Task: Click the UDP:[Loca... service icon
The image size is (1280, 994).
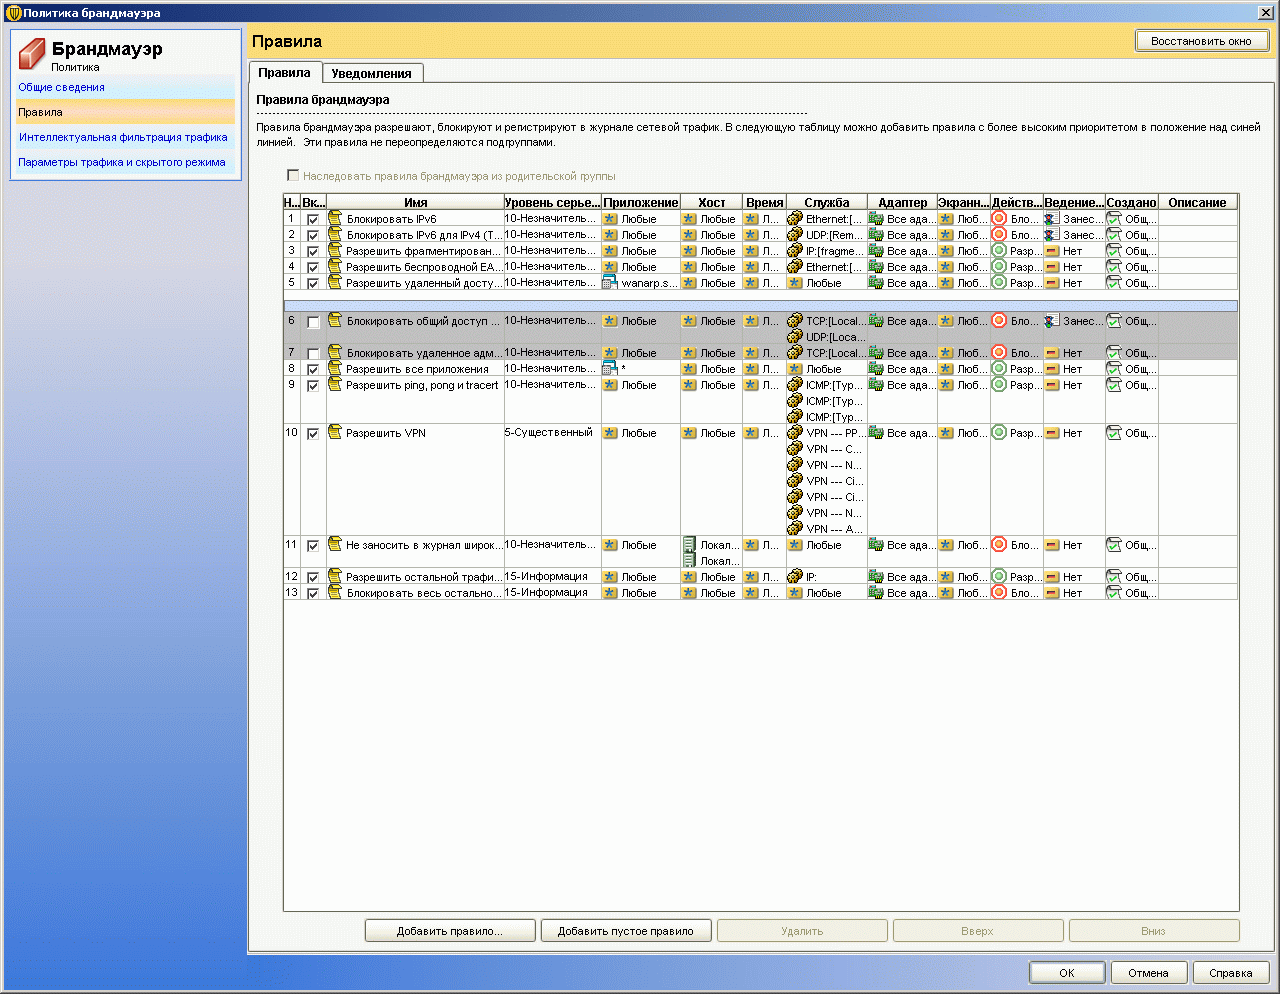Action: click(795, 336)
